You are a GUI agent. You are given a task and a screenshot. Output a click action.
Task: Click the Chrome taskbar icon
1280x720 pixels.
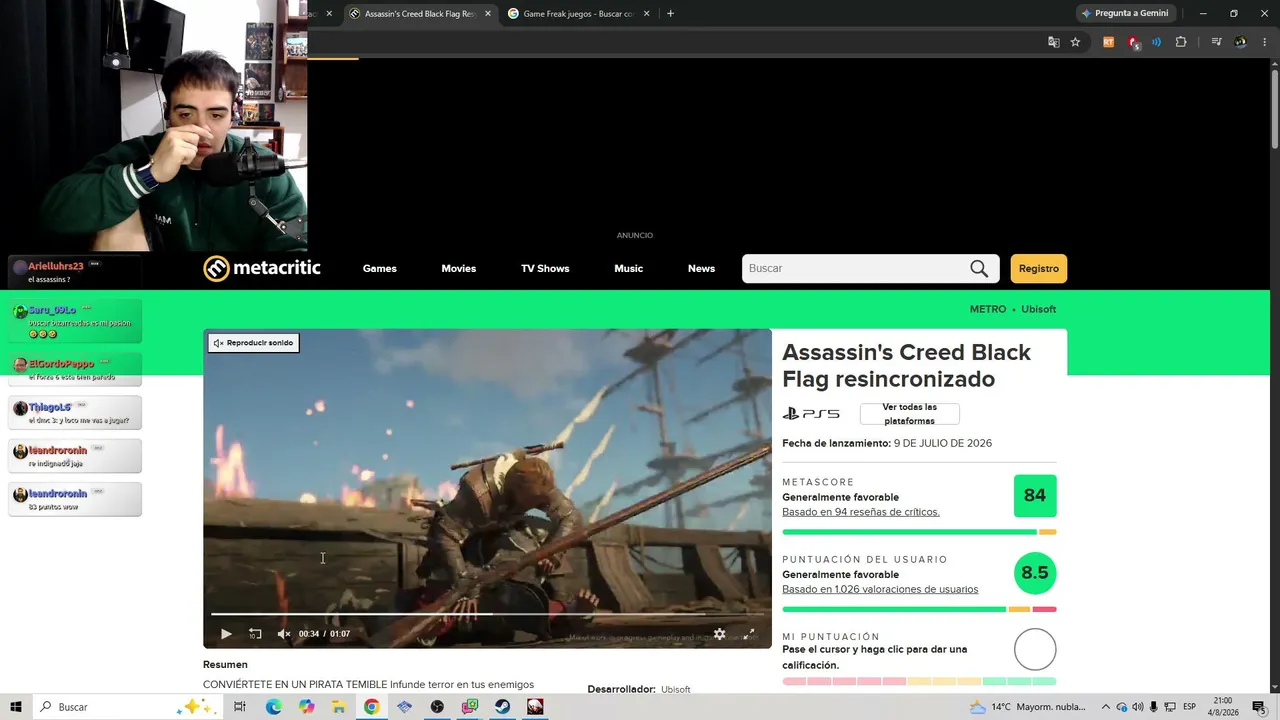tap(371, 707)
